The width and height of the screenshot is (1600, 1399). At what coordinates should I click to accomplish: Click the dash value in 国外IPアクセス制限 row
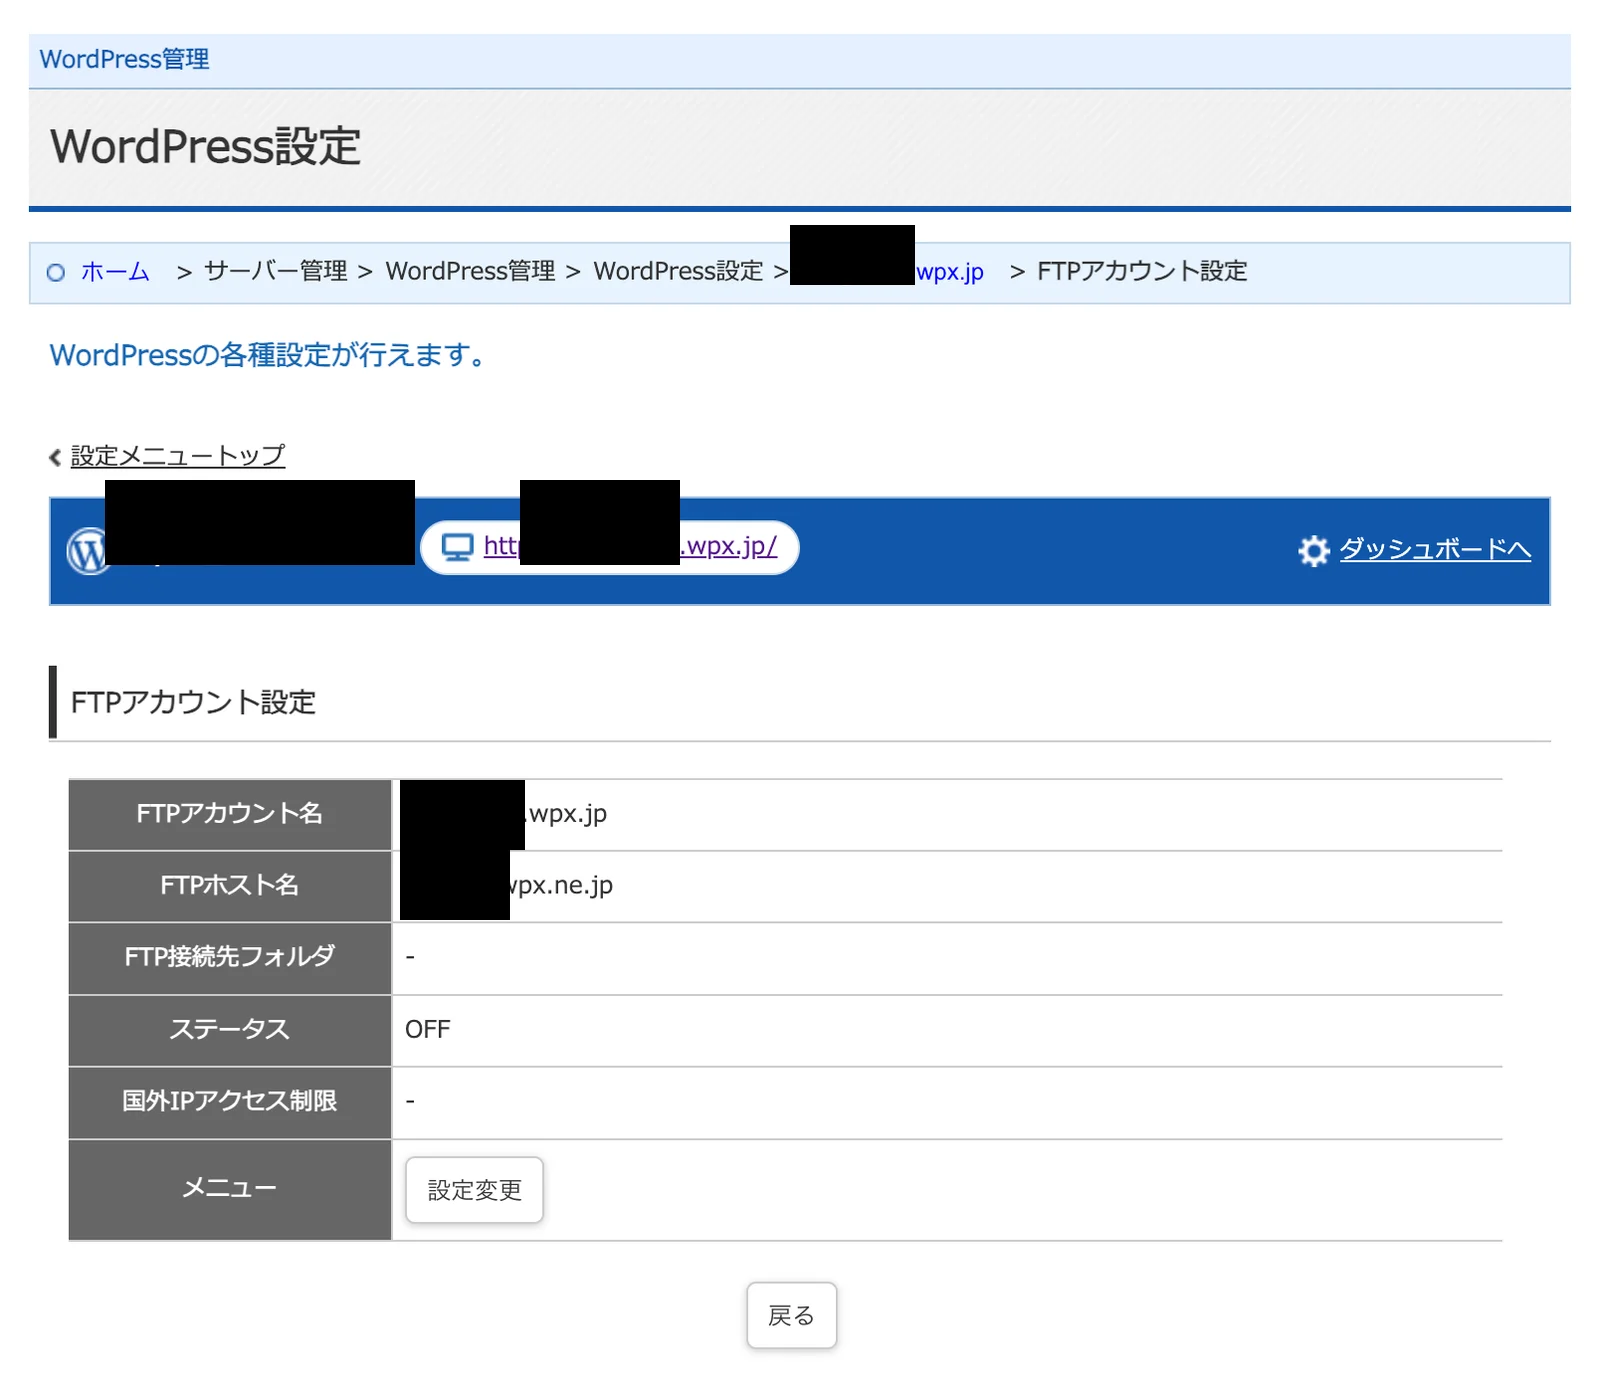(410, 1101)
